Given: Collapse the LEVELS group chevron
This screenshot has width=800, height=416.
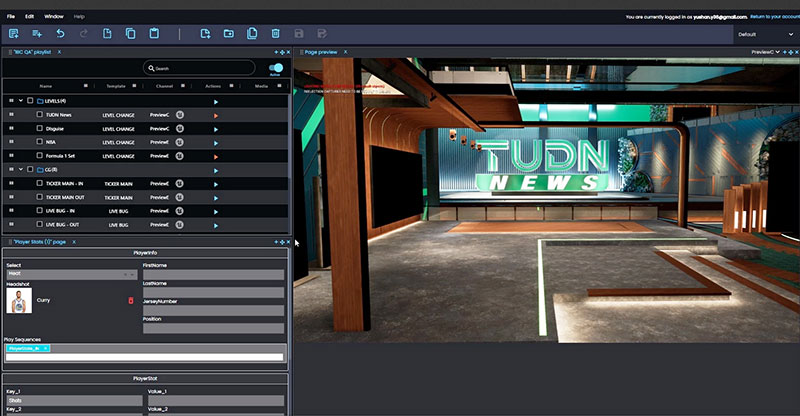Looking at the screenshot, I should pyautogui.click(x=21, y=101).
